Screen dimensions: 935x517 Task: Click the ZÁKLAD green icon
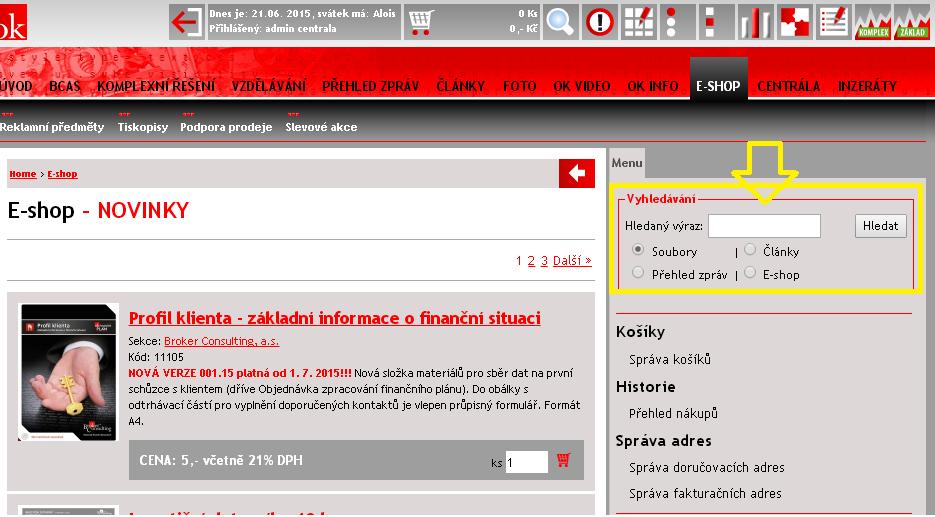coord(912,22)
